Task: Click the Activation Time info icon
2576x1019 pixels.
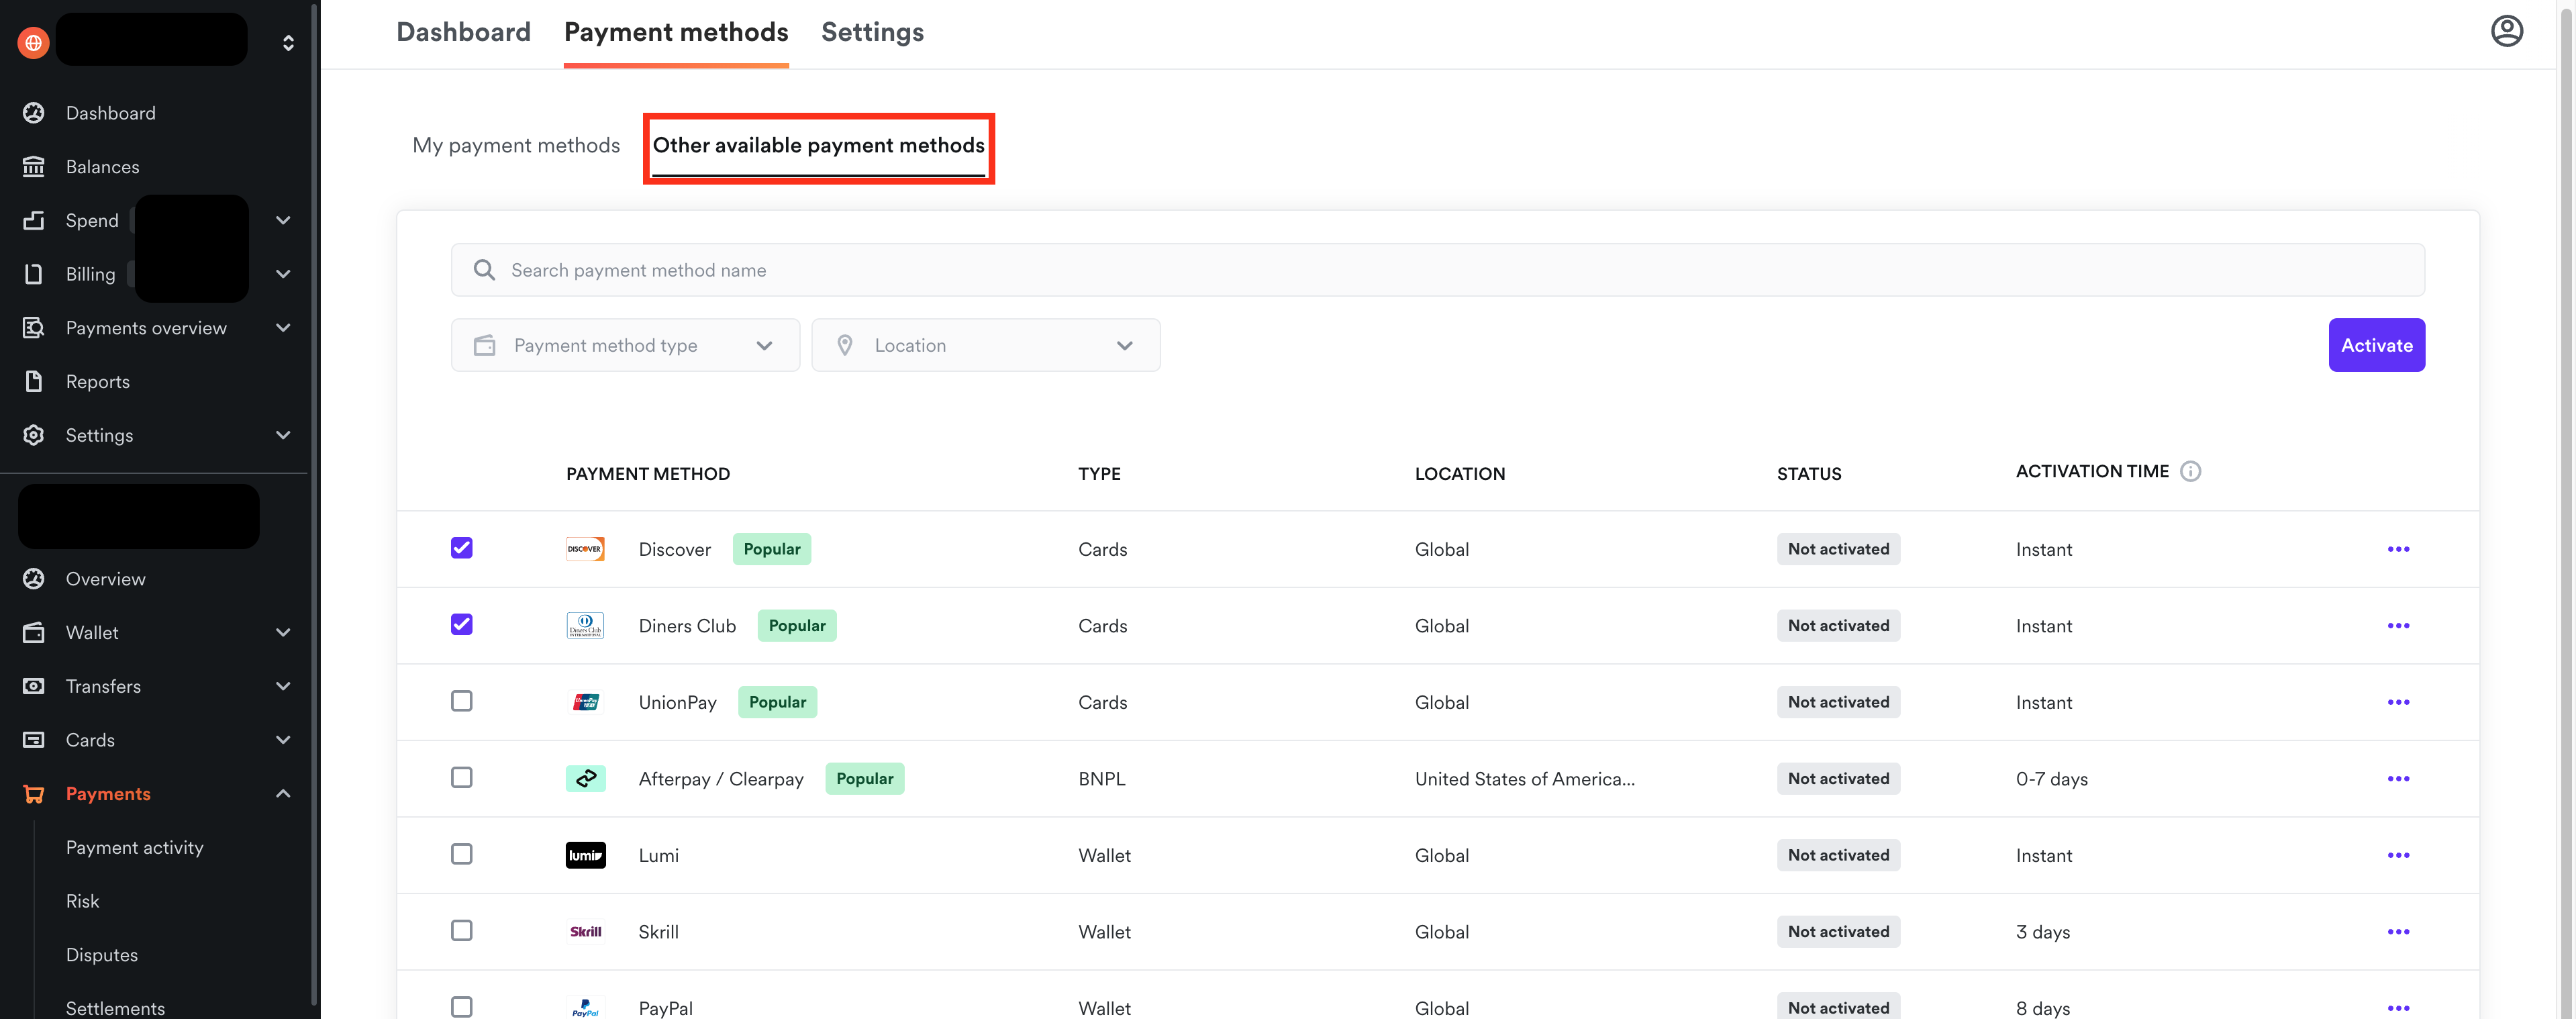Action: click(2190, 471)
